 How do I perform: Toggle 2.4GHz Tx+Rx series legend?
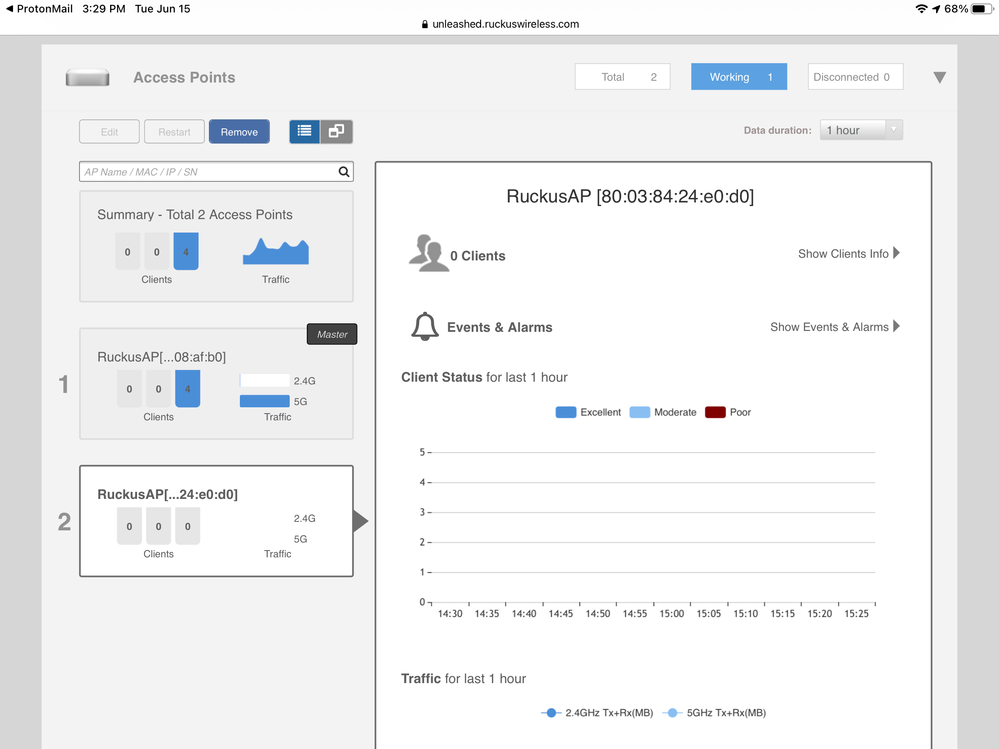coord(597,713)
